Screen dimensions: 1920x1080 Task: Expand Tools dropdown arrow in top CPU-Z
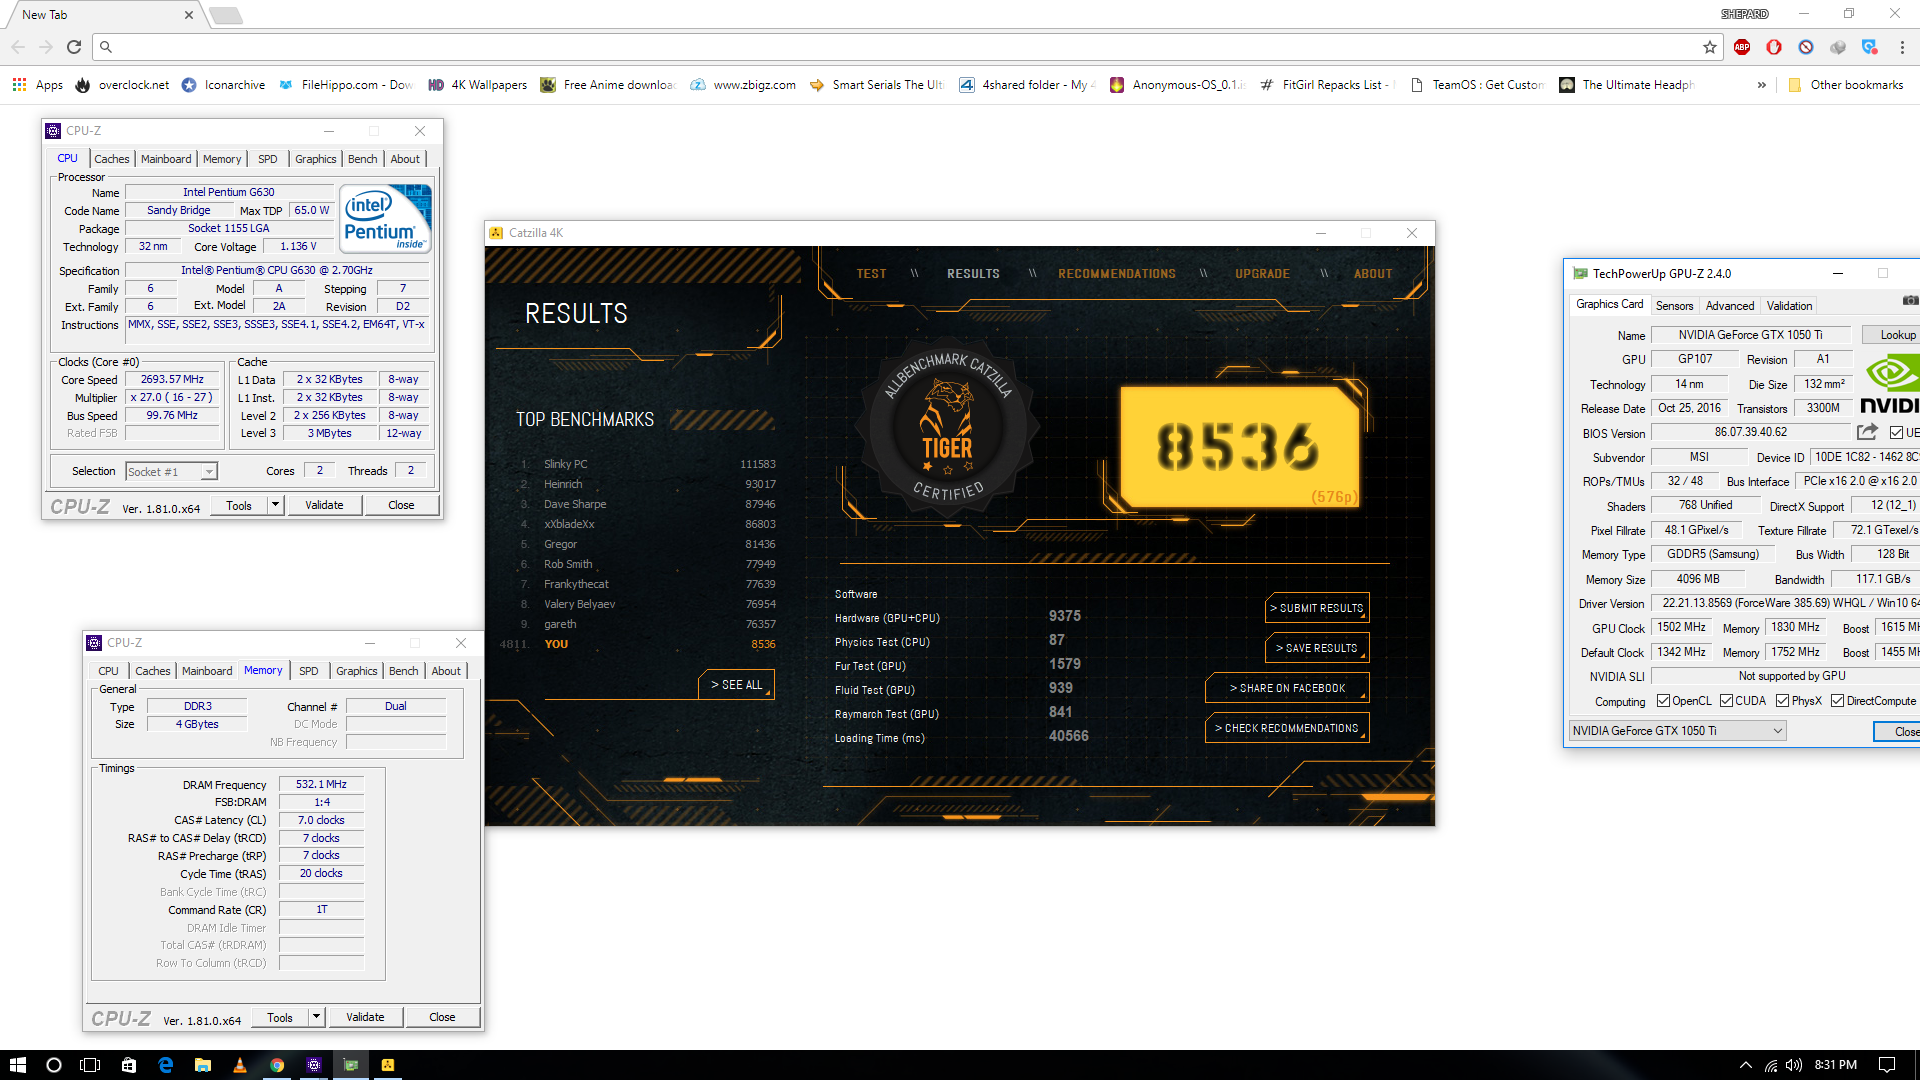(276, 505)
